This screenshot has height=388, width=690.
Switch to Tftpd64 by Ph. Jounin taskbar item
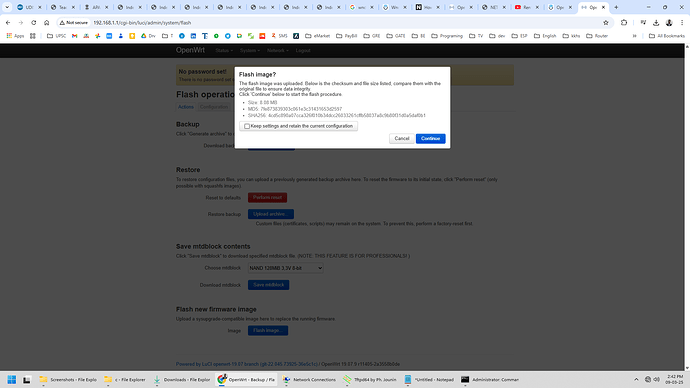370,379
